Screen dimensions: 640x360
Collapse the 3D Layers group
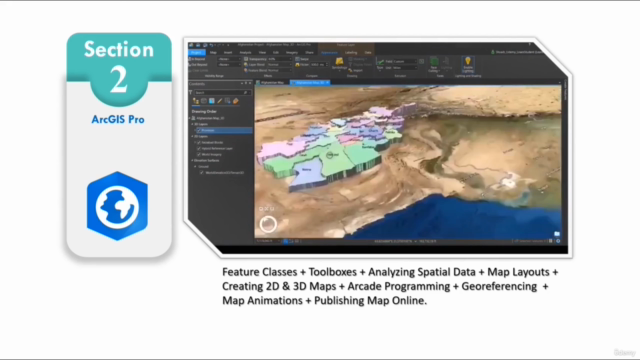[x=193, y=124]
